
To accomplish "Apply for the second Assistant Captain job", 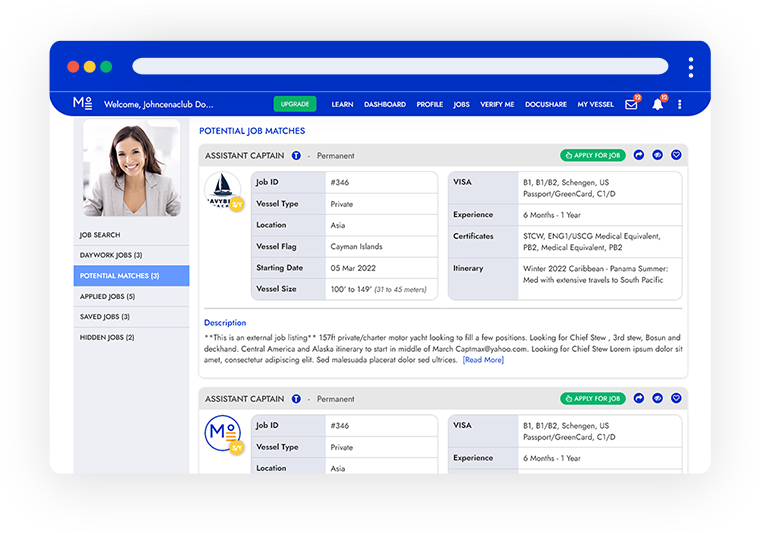I will [593, 399].
